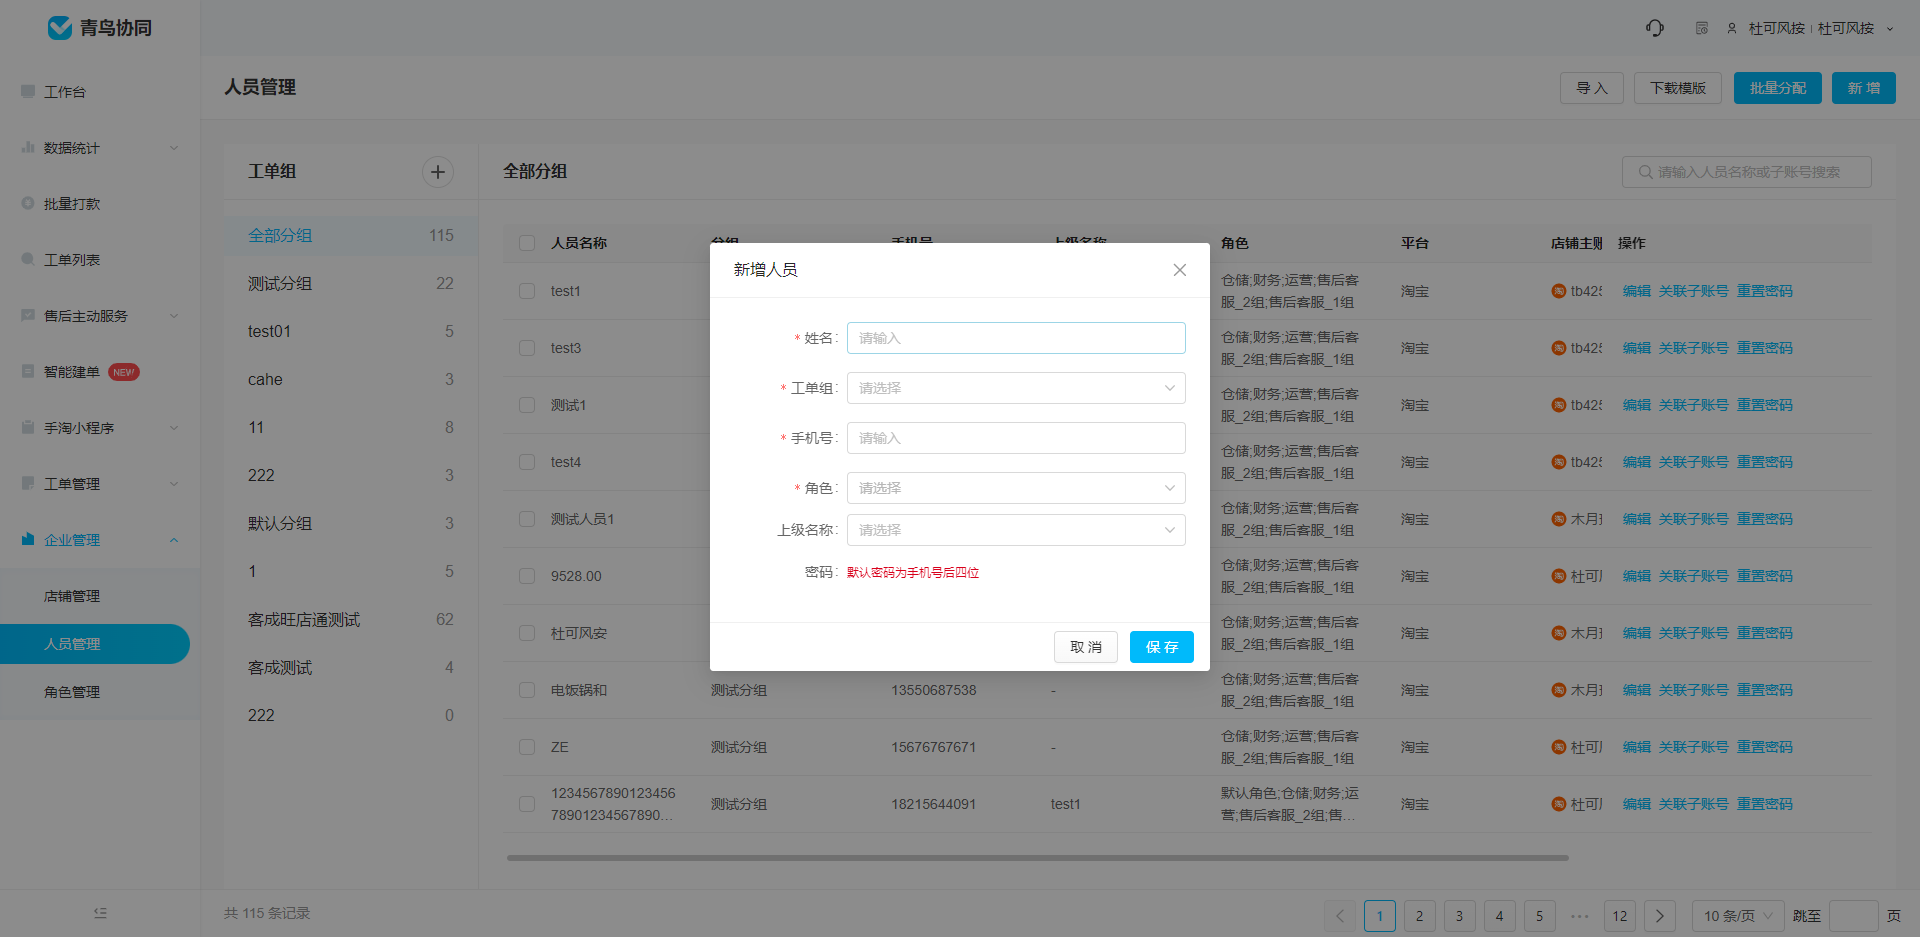Close the 新增人员 dialog
Screen dimensions: 1920x937
1180,270
